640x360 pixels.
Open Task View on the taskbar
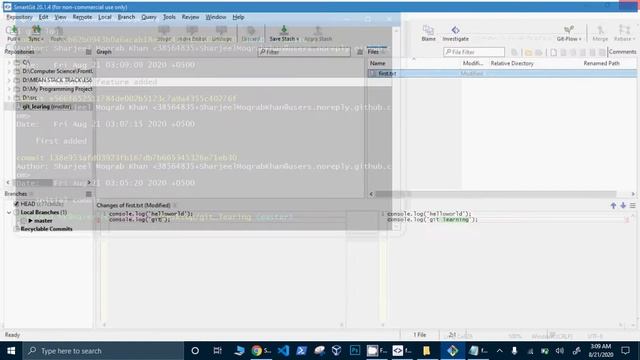[217, 351]
